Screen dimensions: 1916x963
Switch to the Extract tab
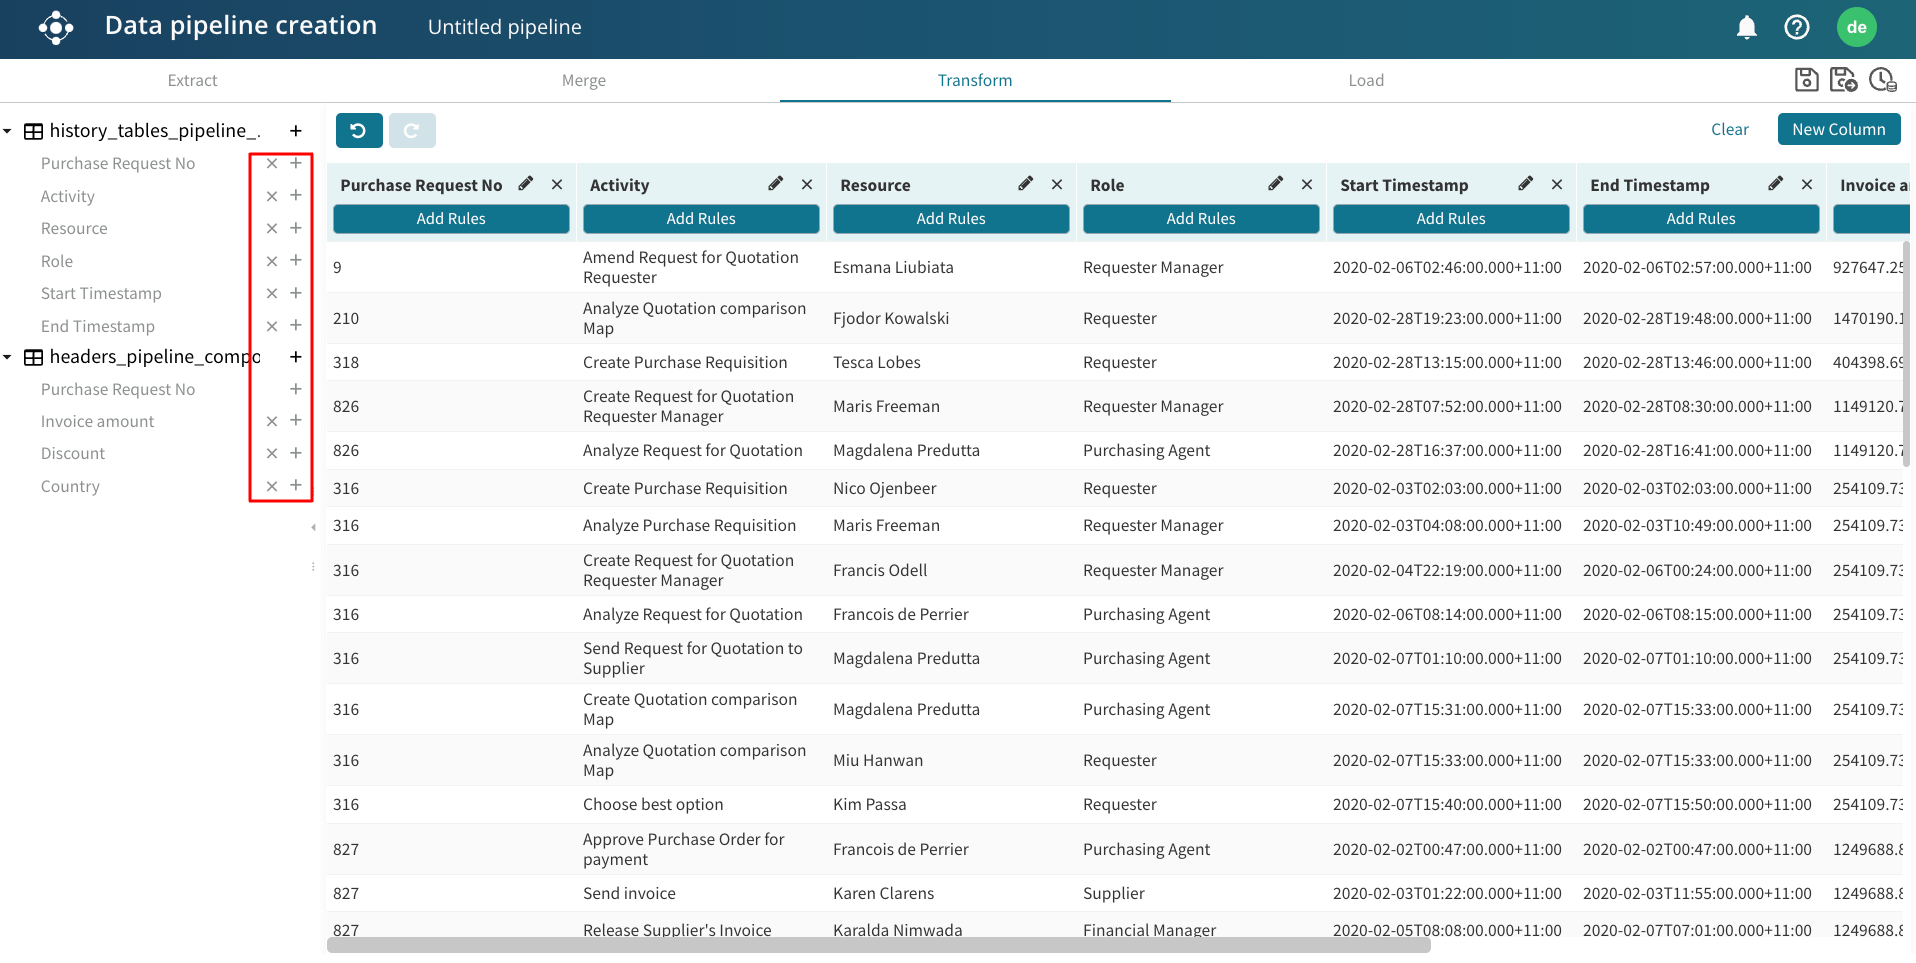click(192, 80)
